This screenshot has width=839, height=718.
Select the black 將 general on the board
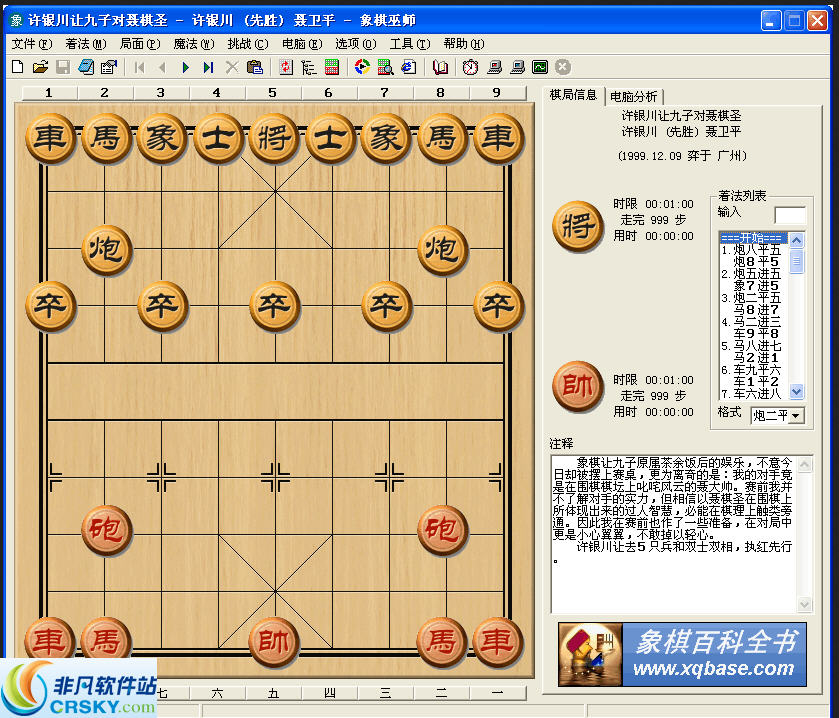tap(274, 138)
